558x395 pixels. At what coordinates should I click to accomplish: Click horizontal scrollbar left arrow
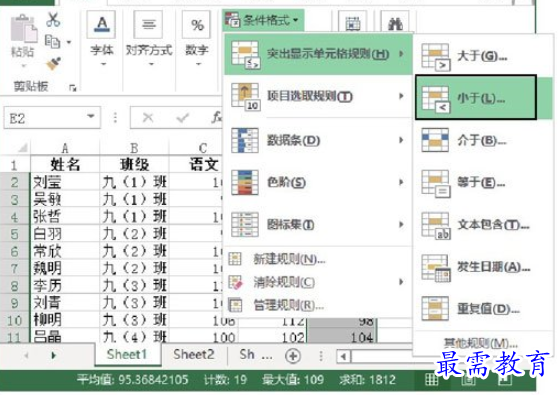[x=343, y=356]
